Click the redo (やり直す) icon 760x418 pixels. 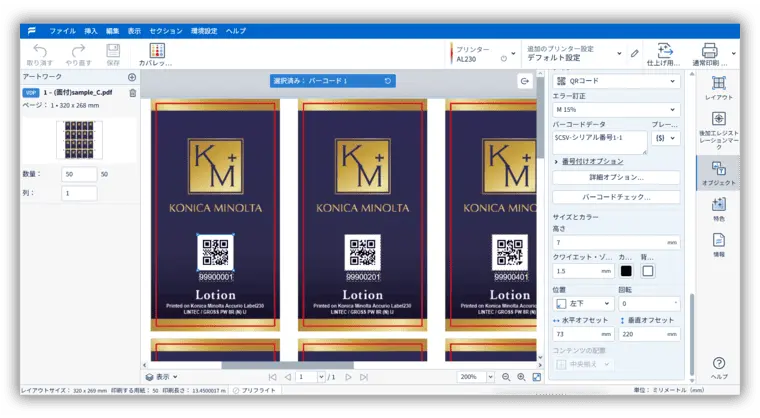point(78,51)
